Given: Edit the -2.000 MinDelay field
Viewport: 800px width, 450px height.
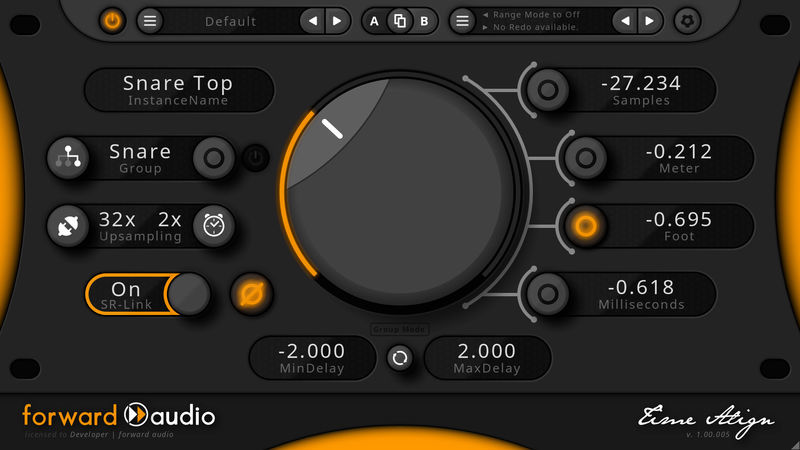Looking at the screenshot, I should click(312, 358).
